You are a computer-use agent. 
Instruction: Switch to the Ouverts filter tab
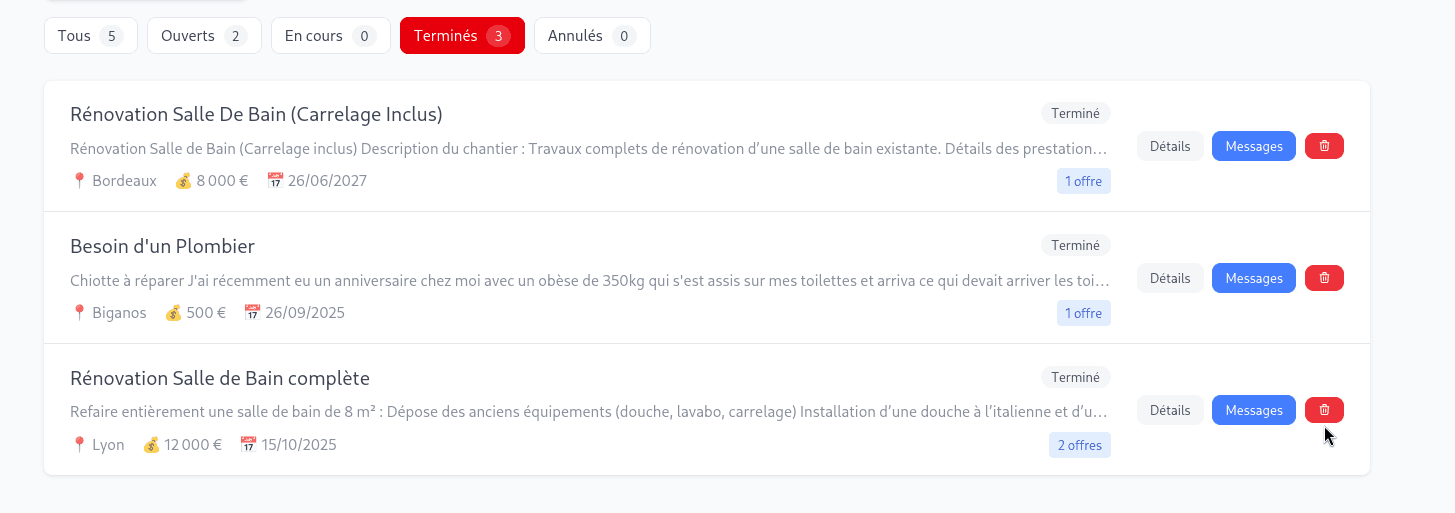[204, 36]
